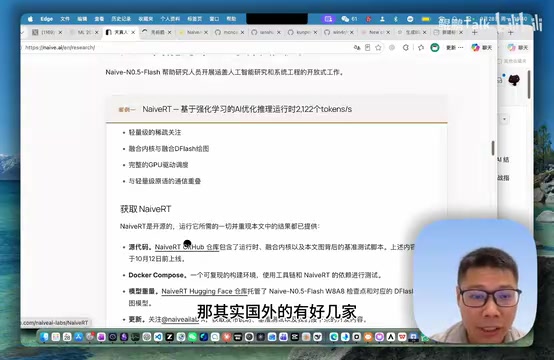Open the red WPS icon in Dock

pos(402,337)
